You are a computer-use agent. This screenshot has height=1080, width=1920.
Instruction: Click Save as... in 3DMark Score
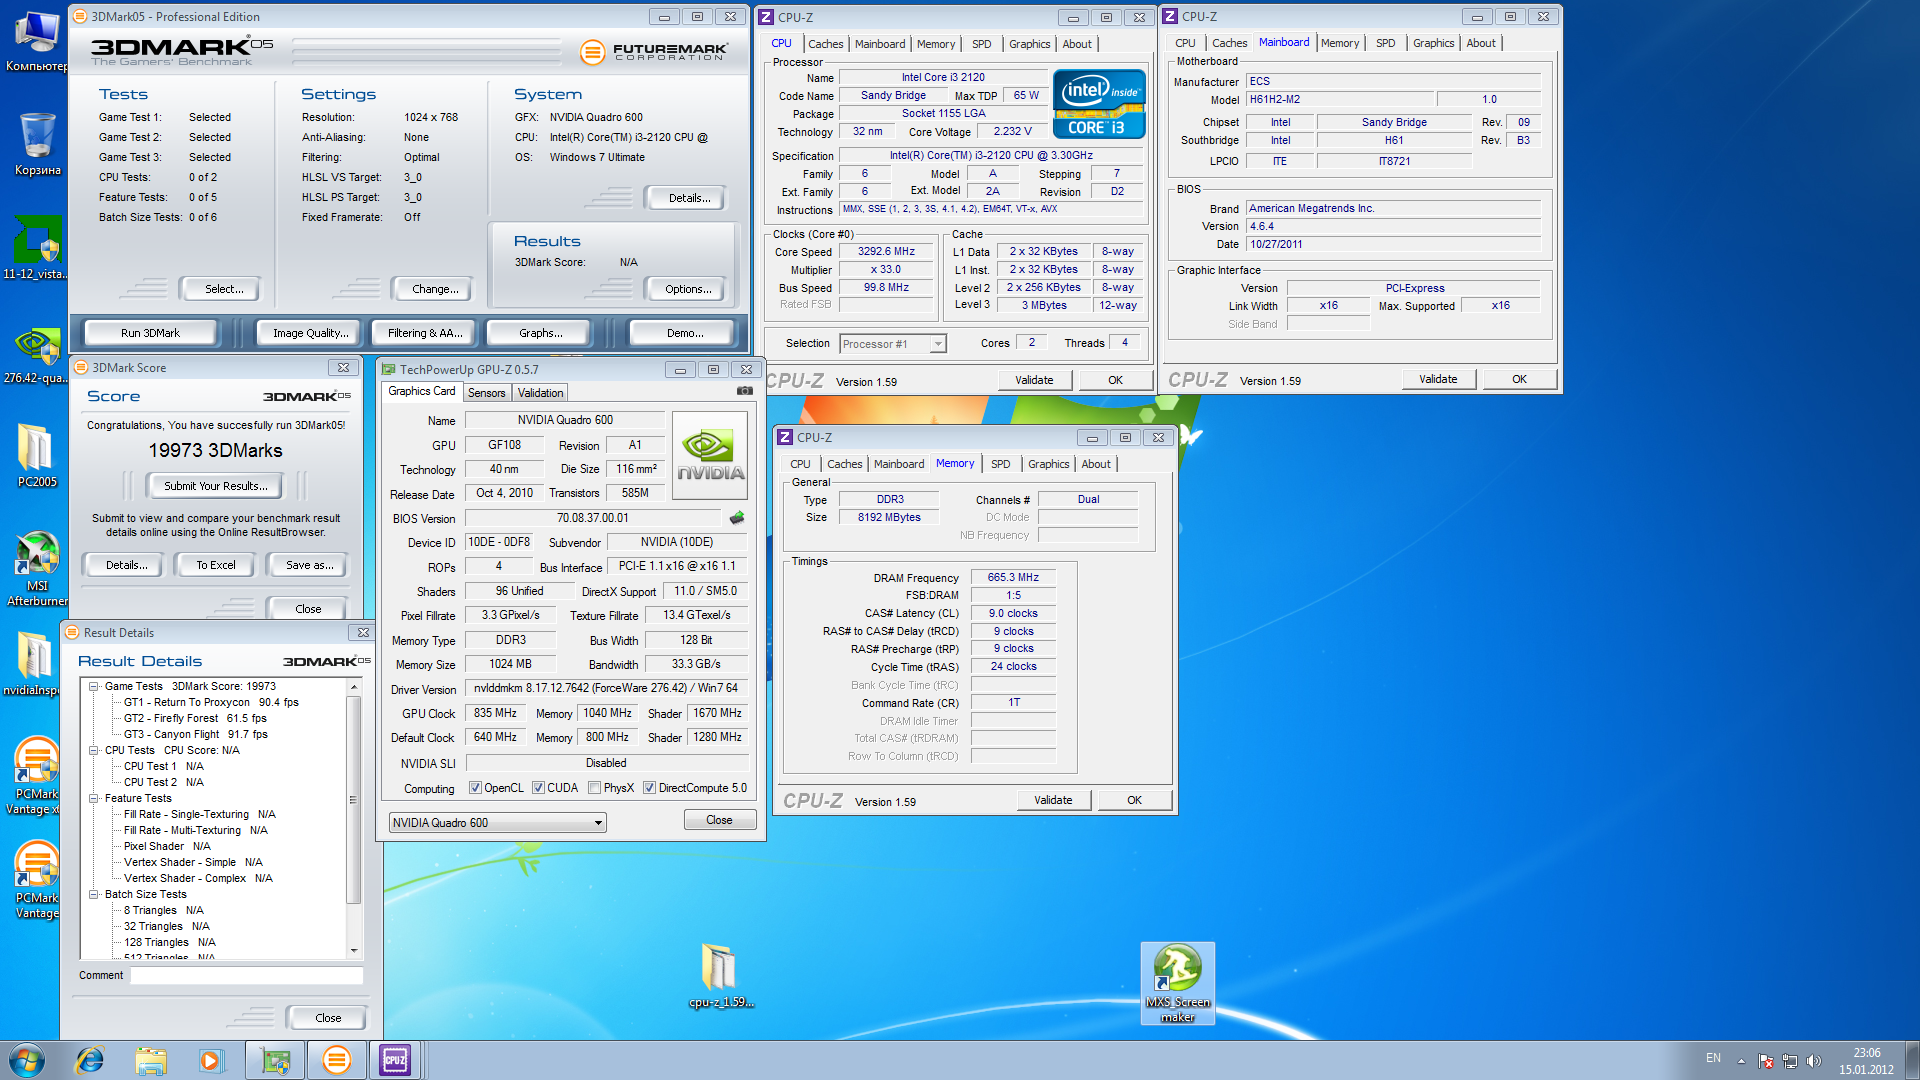tap(309, 565)
